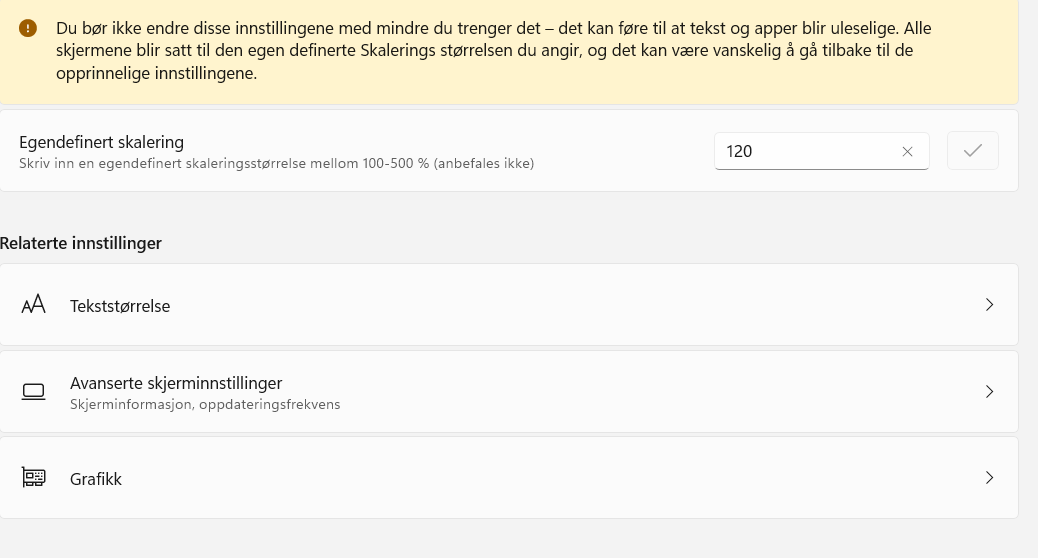Image resolution: width=1038 pixels, height=558 pixels.
Task: Click the Egendefinert skalering title
Action: 101,142
